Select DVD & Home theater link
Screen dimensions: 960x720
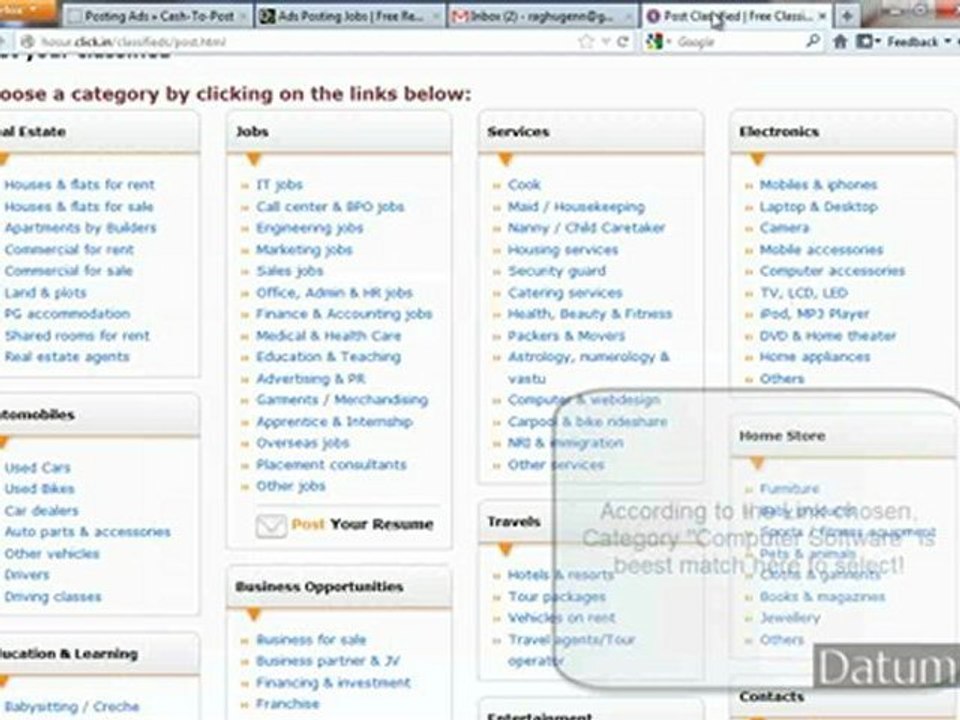click(828, 336)
